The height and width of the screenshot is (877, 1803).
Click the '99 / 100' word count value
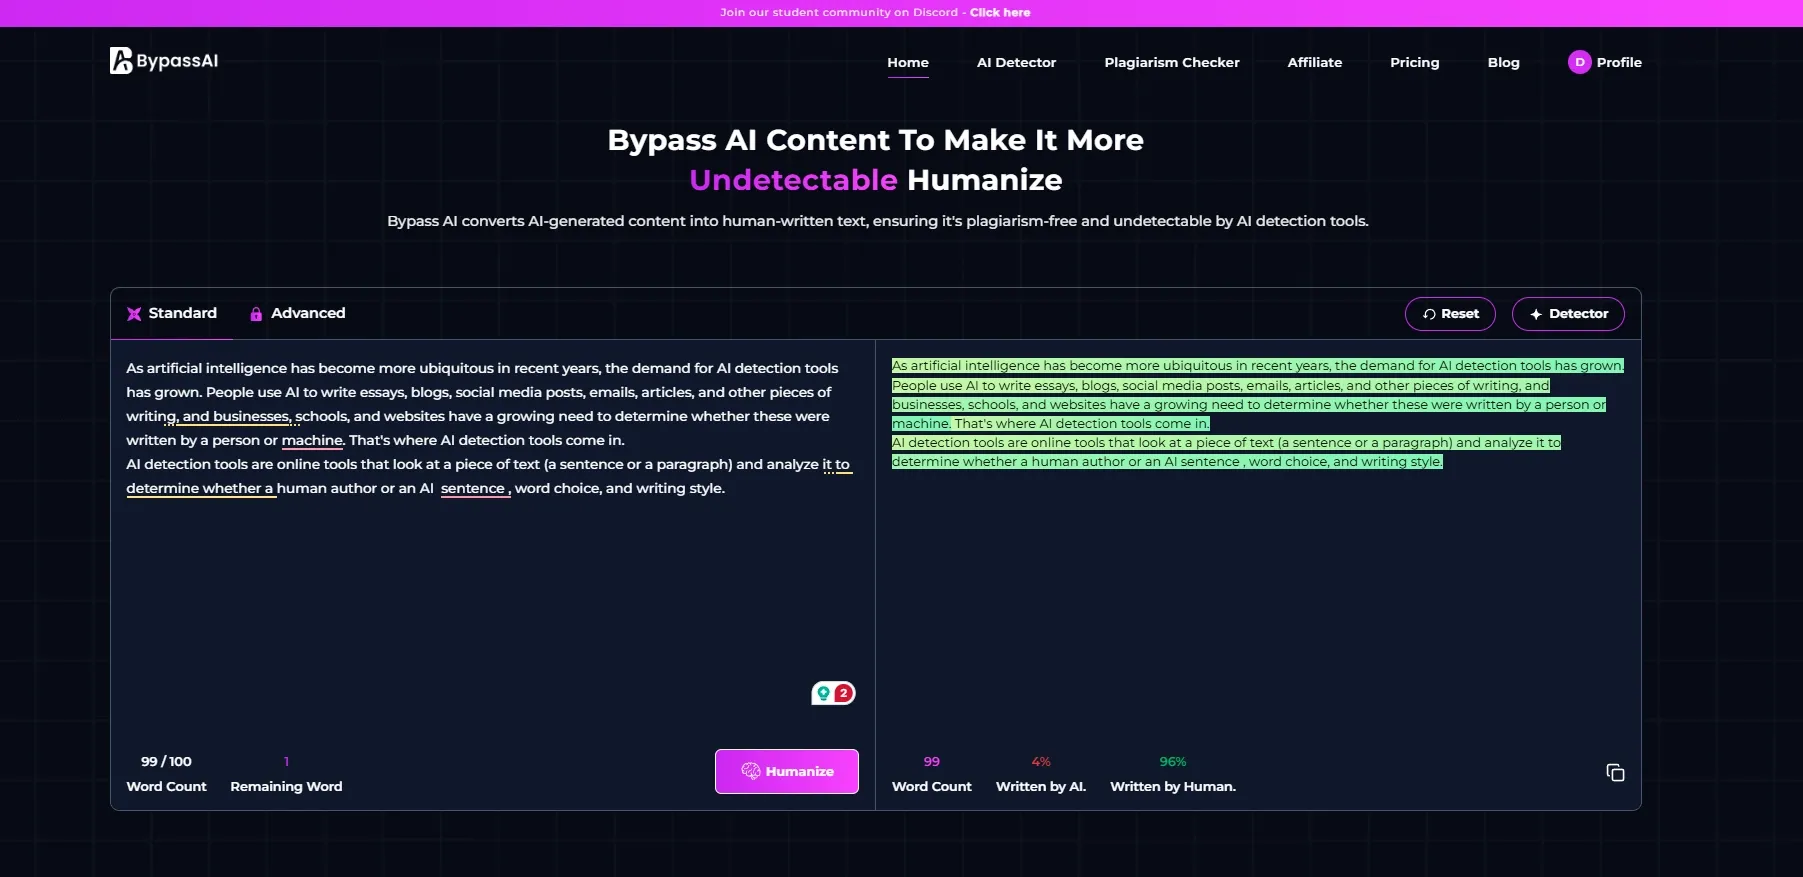pos(166,761)
